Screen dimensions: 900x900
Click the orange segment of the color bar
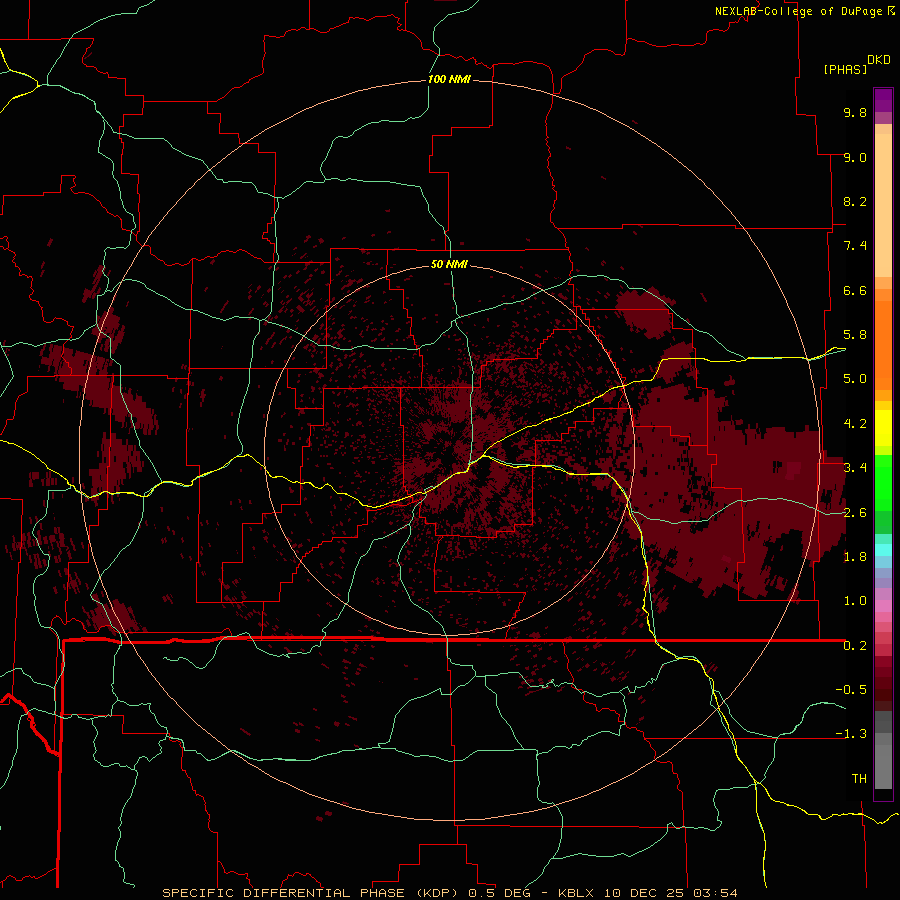[883, 345]
